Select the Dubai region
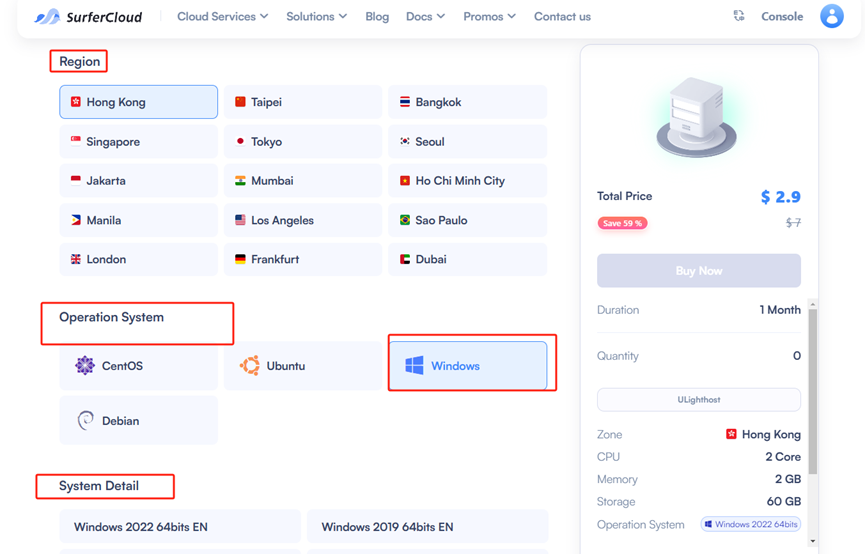Viewport: 865px width, 554px height. [x=468, y=259]
